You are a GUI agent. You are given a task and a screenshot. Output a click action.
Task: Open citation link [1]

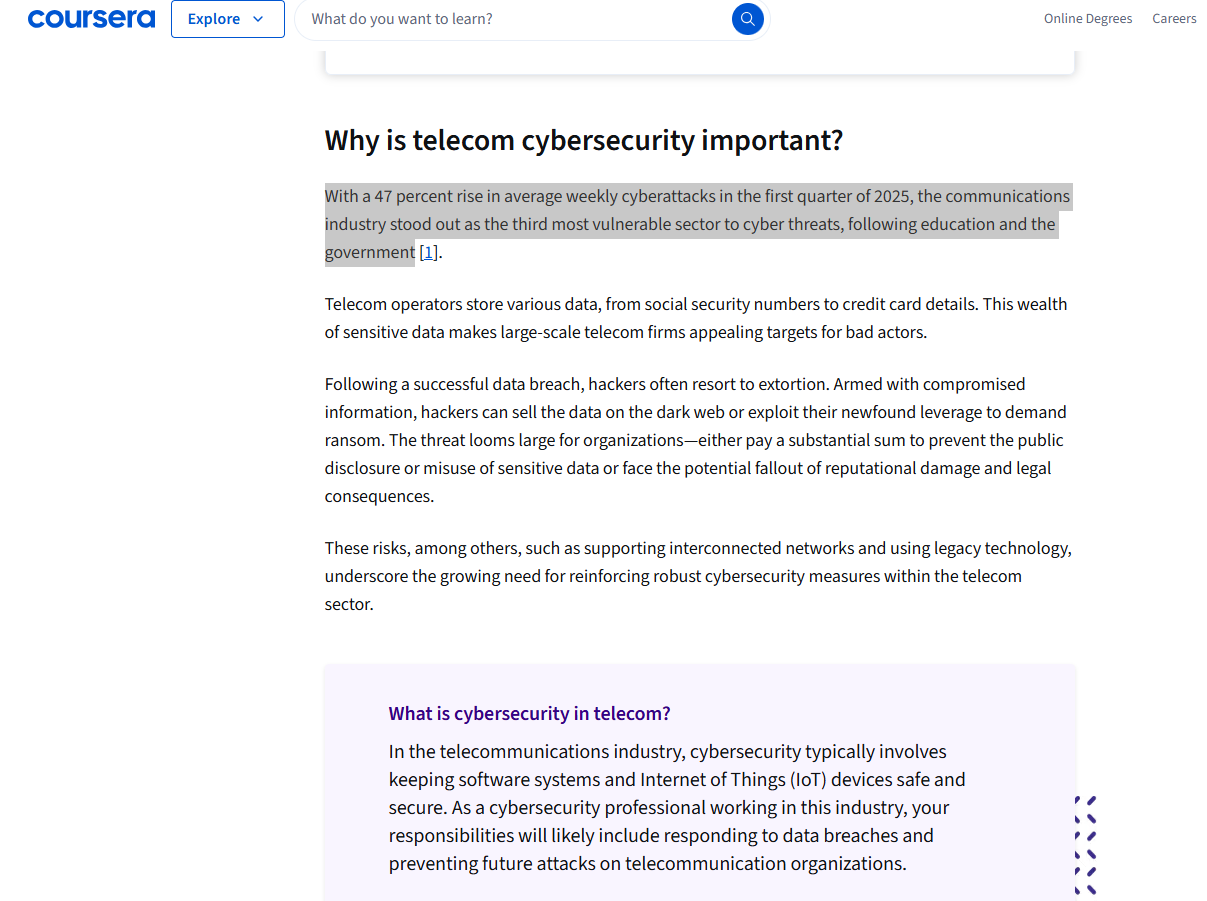pyautogui.click(x=429, y=252)
